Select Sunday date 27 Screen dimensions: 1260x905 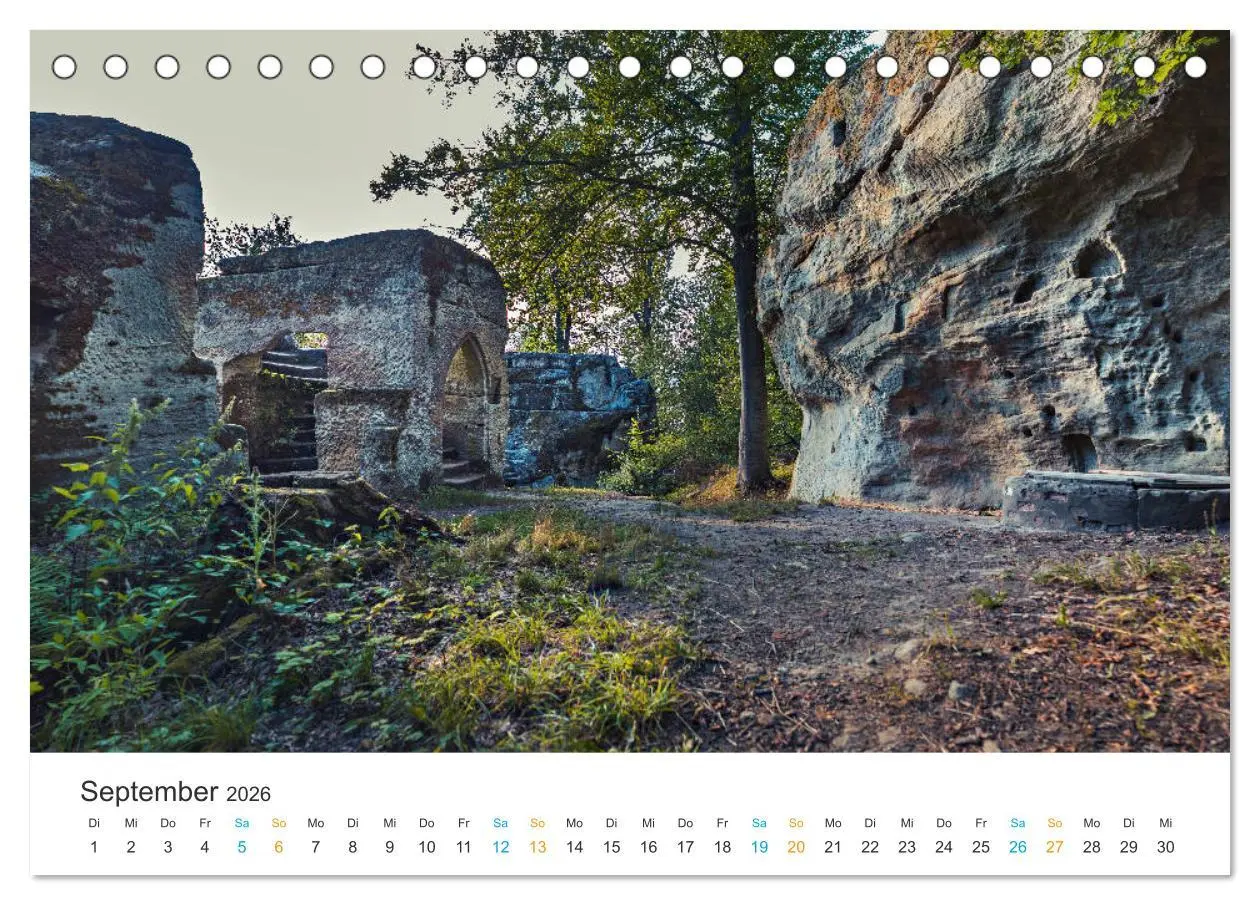[x=1055, y=847]
